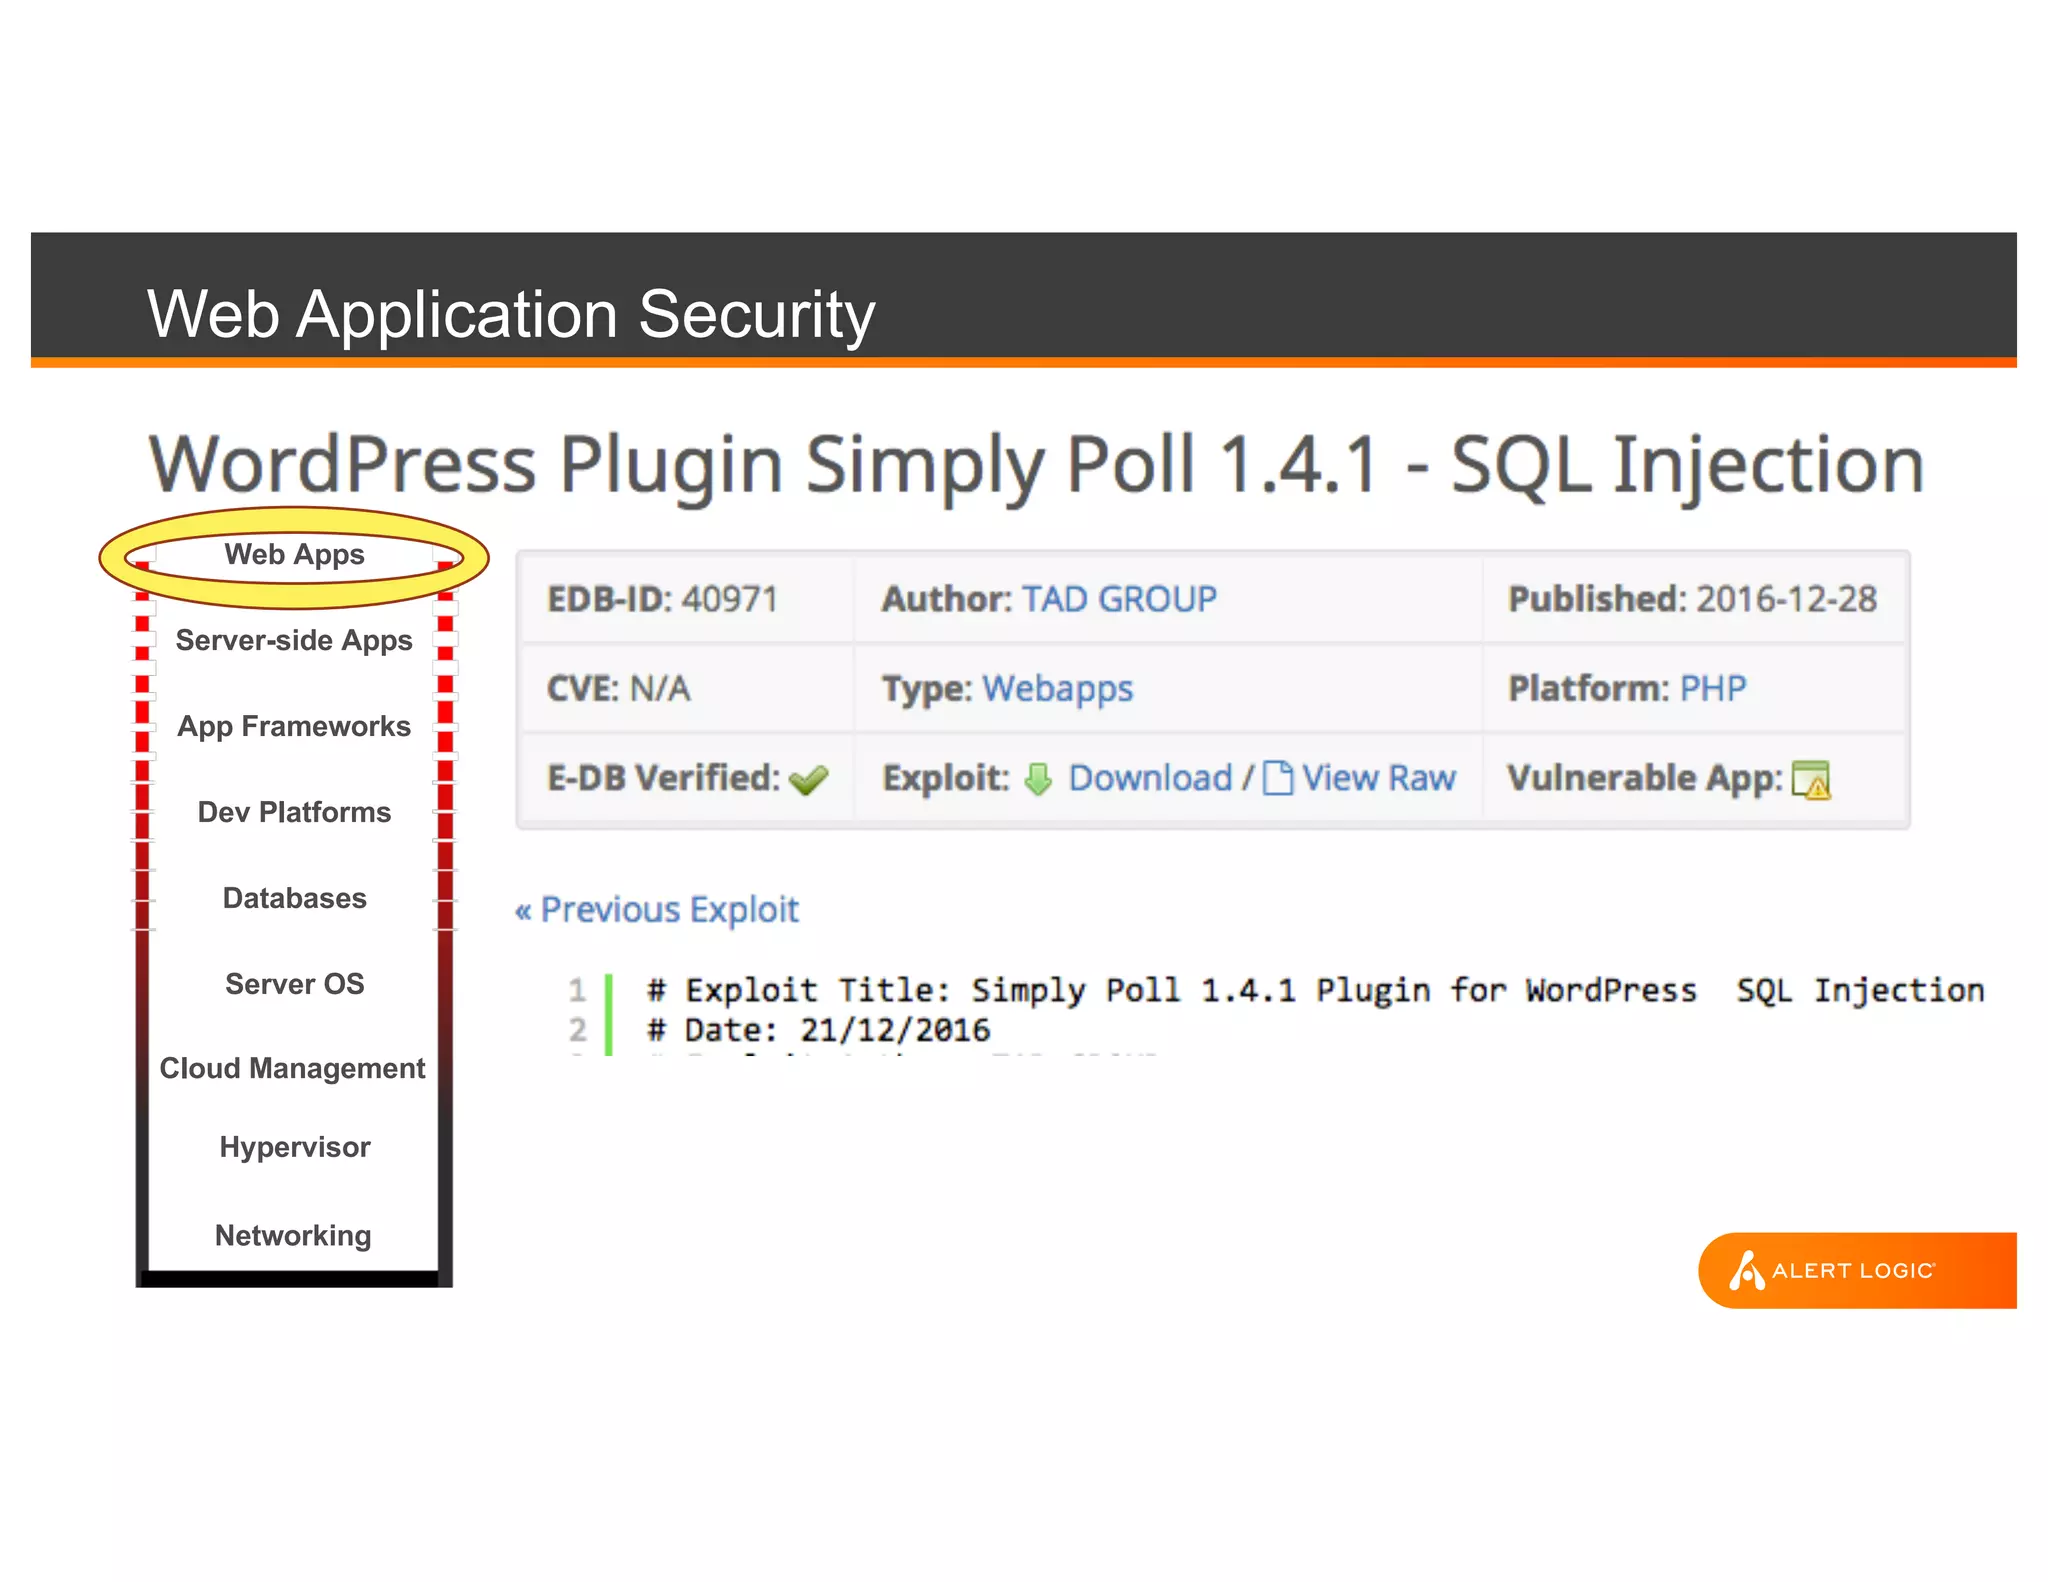
Task: Click code line 1 Exploit Title
Action: click(1315, 990)
